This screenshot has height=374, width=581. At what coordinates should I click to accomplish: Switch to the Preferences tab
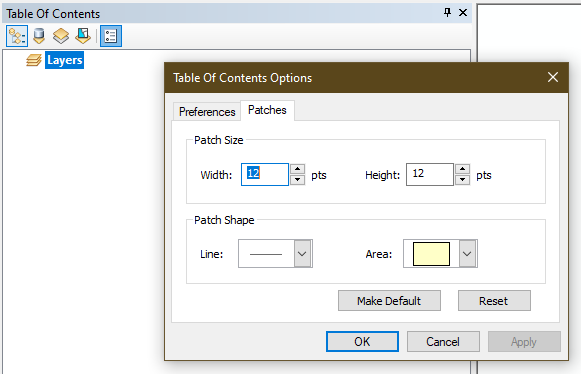click(x=207, y=112)
